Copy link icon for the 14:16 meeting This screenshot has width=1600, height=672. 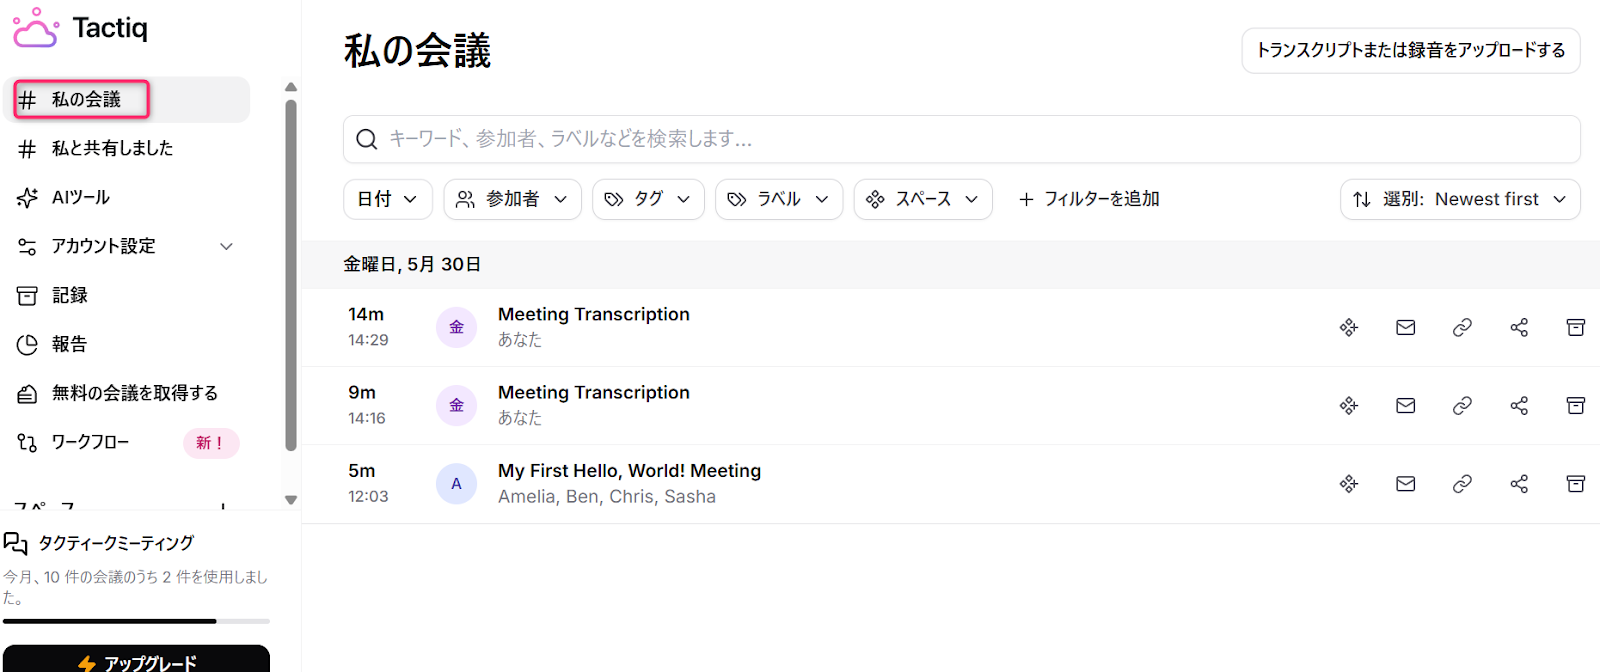coord(1462,406)
